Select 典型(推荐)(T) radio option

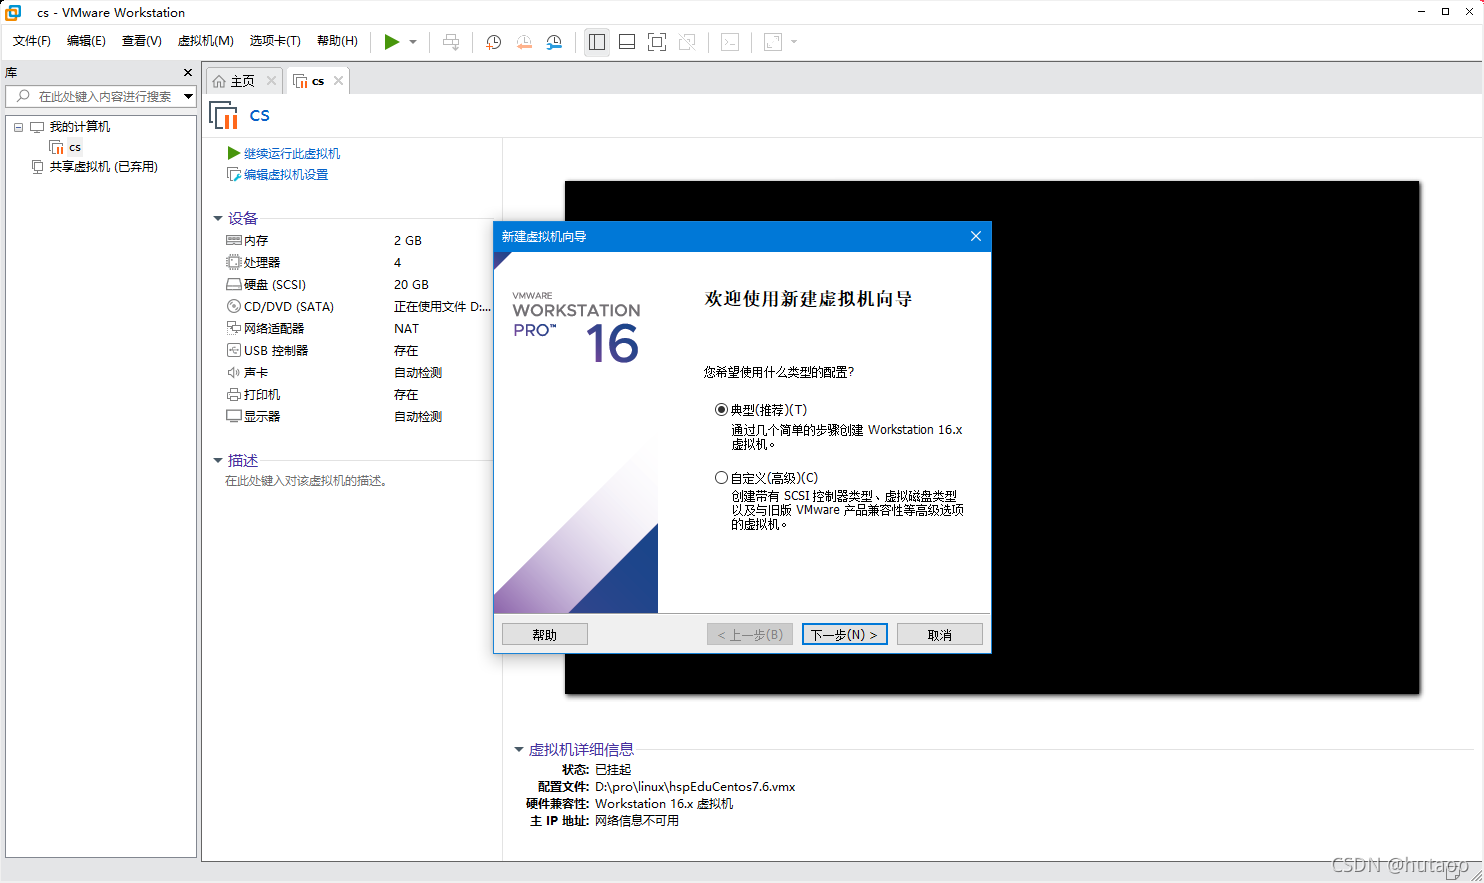pyautogui.click(x=721, y=410)
